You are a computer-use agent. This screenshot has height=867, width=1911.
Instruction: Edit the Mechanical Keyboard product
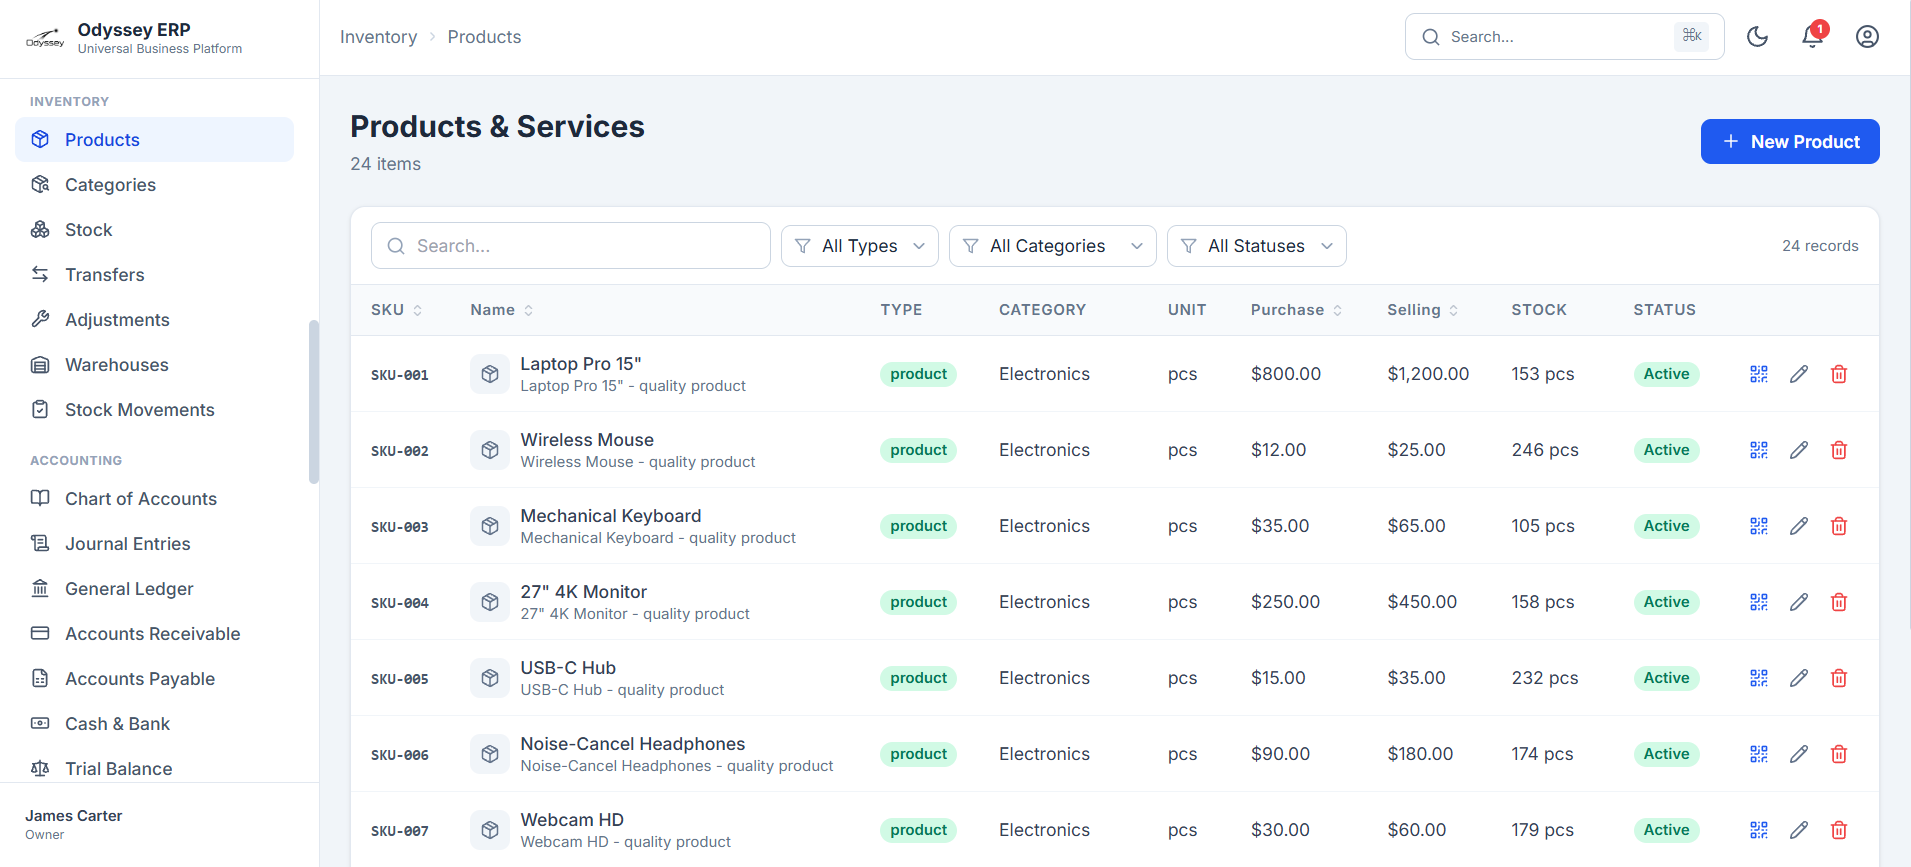[1799, 526]
